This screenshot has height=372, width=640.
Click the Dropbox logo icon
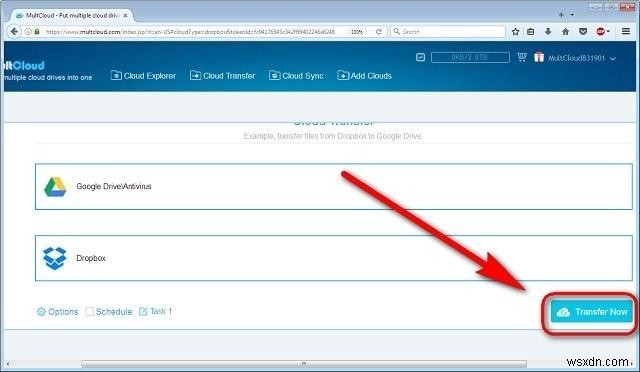55,258
